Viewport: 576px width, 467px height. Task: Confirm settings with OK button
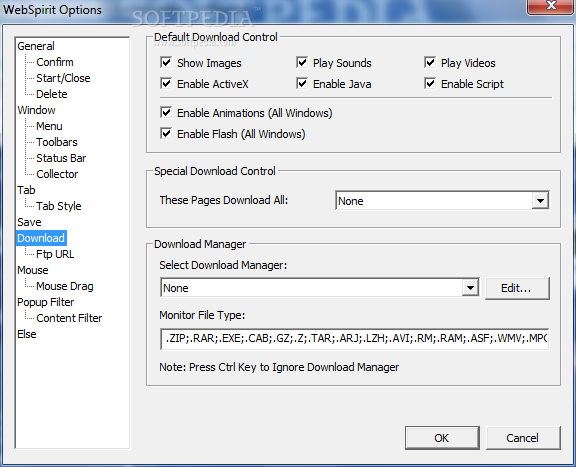(442, 438)
